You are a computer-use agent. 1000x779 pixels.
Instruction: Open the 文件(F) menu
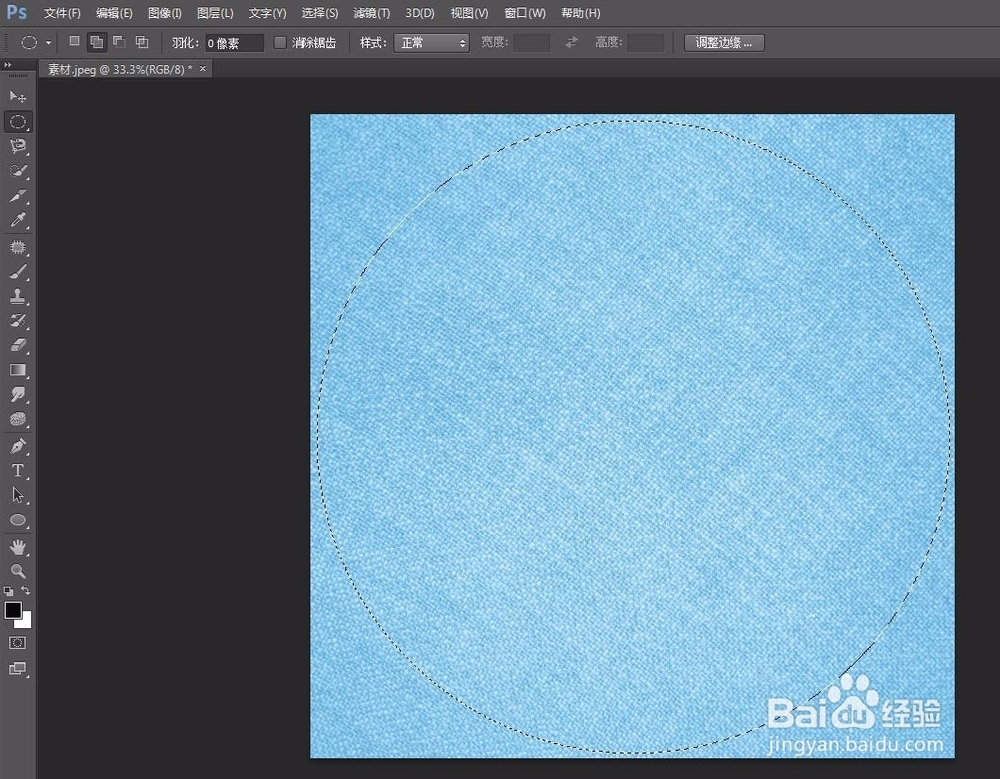(62, 13)
